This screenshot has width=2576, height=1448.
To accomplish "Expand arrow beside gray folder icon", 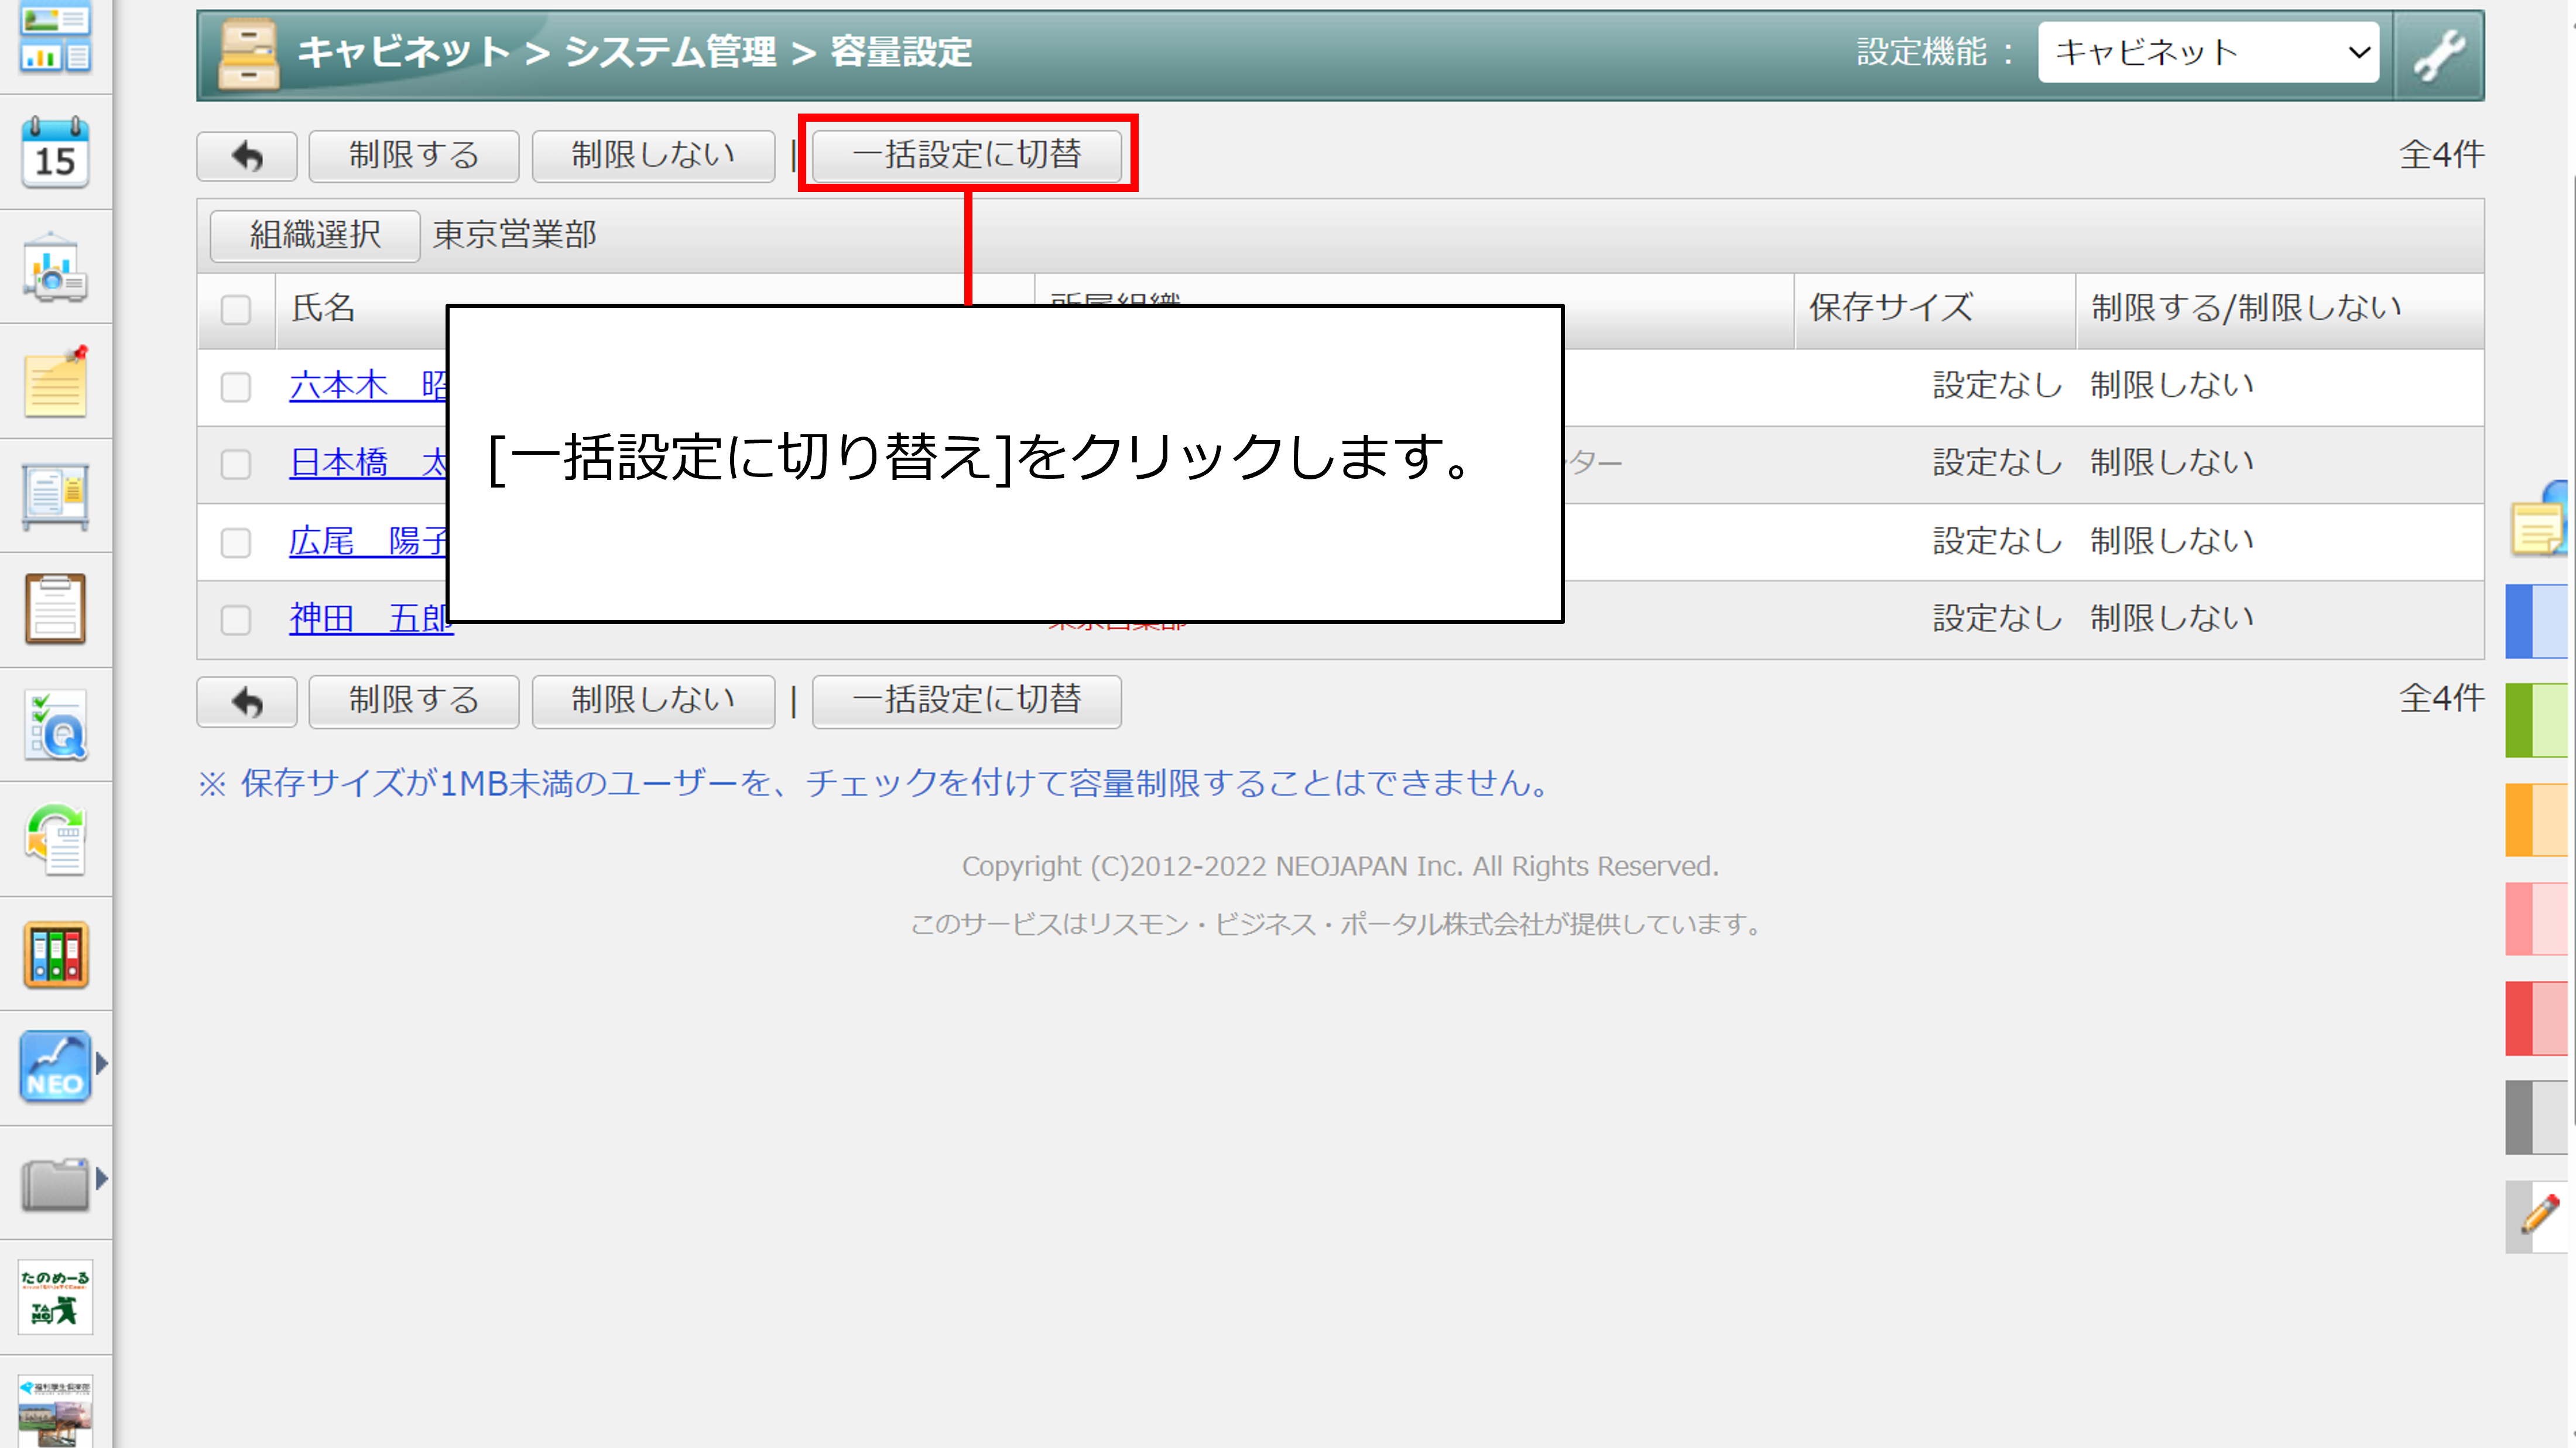I will (101, 1179).
